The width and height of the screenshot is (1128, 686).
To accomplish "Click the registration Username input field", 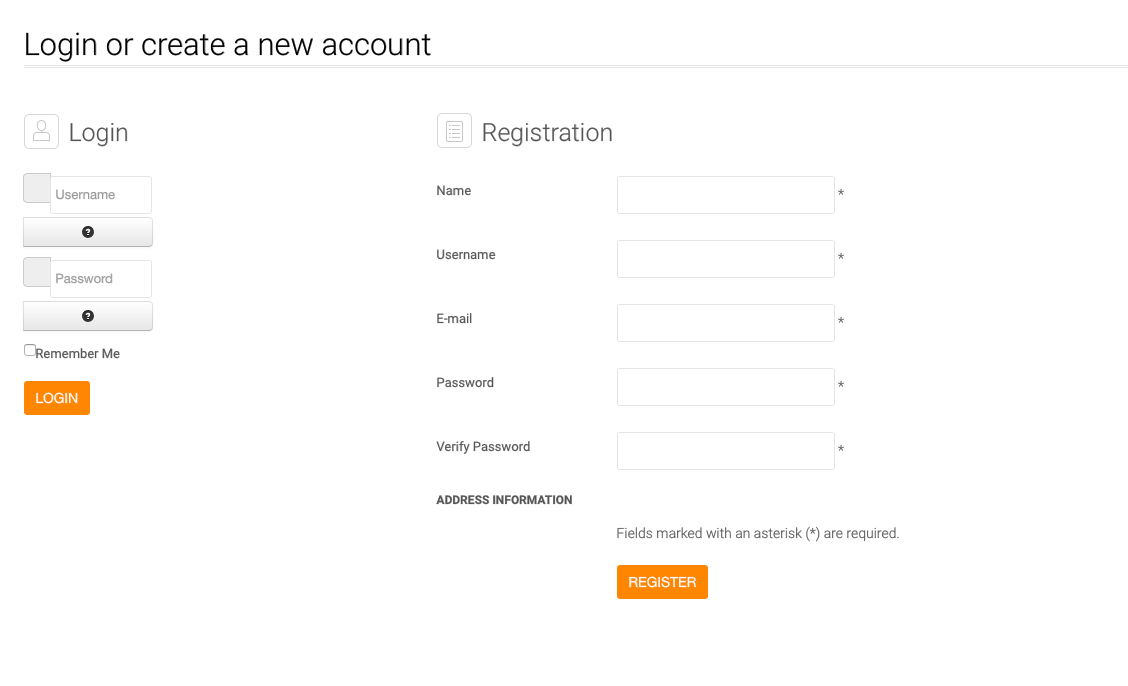I will 725,259.
